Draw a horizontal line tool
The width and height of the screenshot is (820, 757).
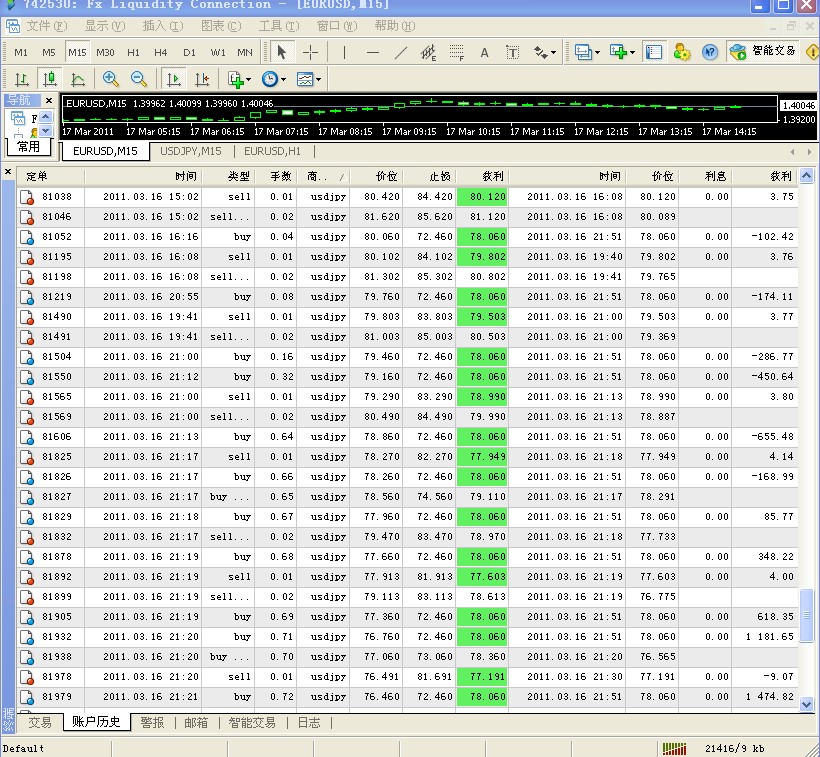(373, 52)
